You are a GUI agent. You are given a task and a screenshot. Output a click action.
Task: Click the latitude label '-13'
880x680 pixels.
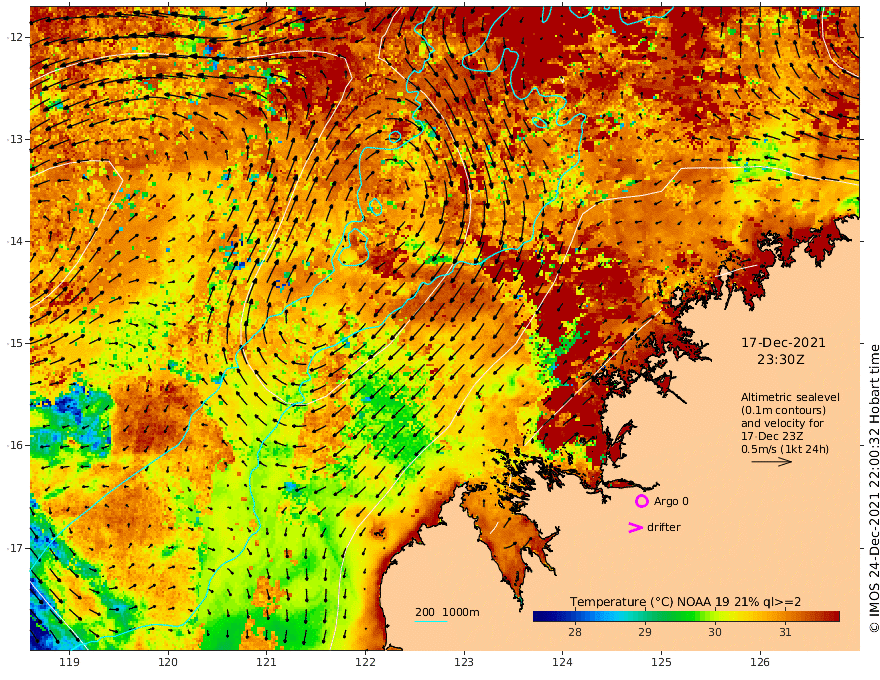[15, 139]
